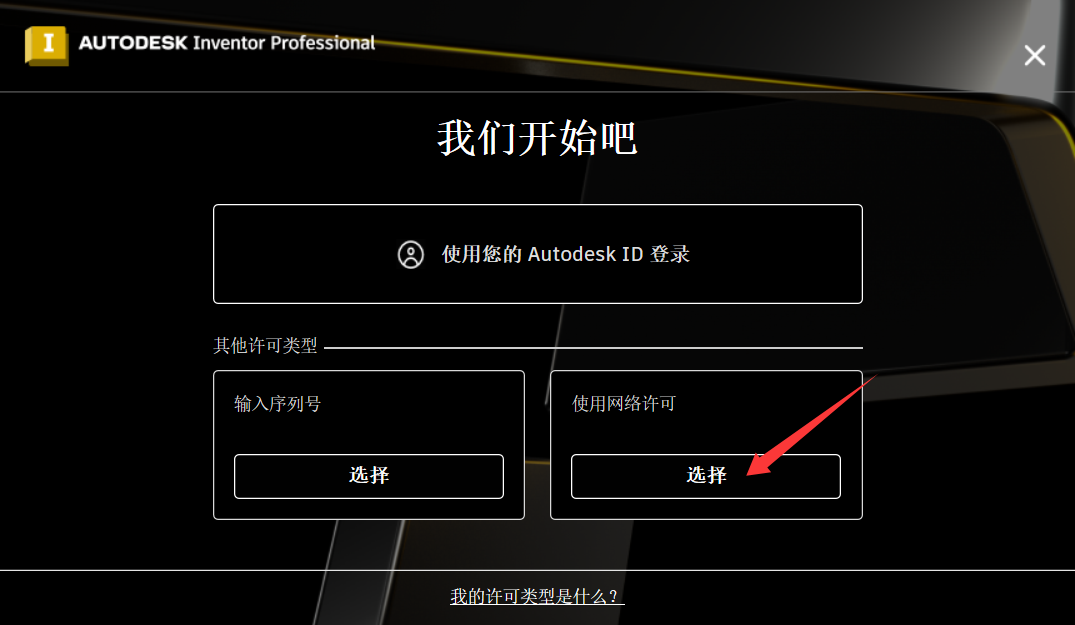The image size is (1075, 625).
Task: Click the 我们开始吧 heading text
Action: (538, 138)
